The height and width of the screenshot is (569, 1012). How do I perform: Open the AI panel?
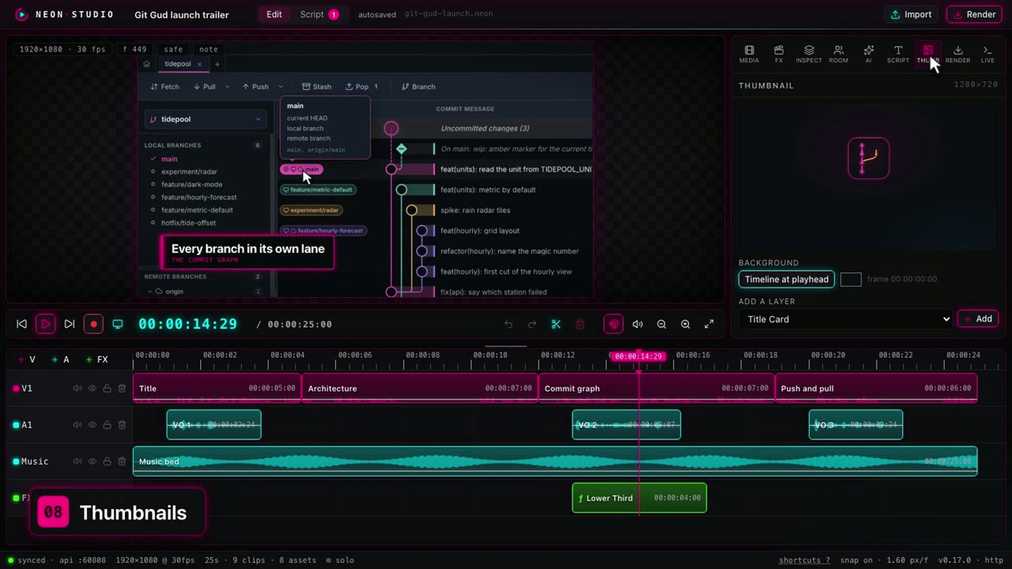[868, 54]
